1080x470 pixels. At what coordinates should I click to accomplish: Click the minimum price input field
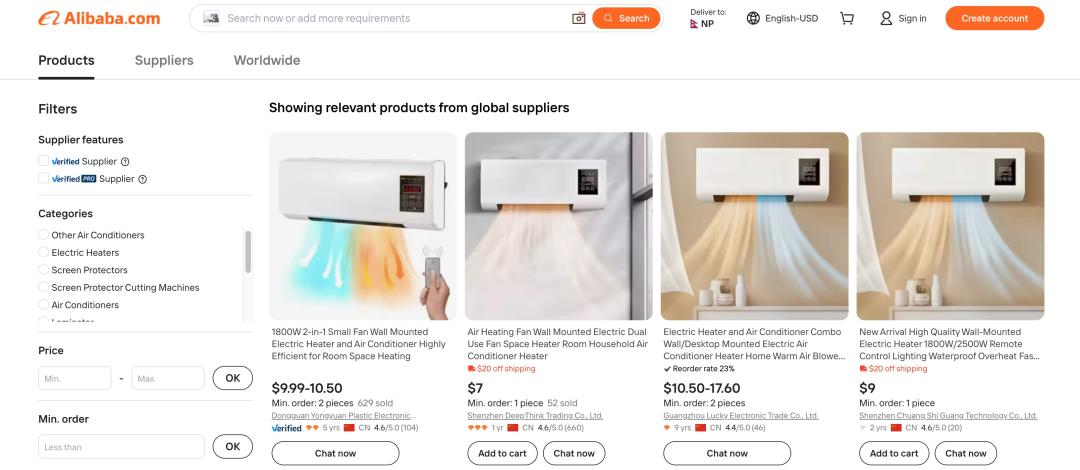coord(75,378)
